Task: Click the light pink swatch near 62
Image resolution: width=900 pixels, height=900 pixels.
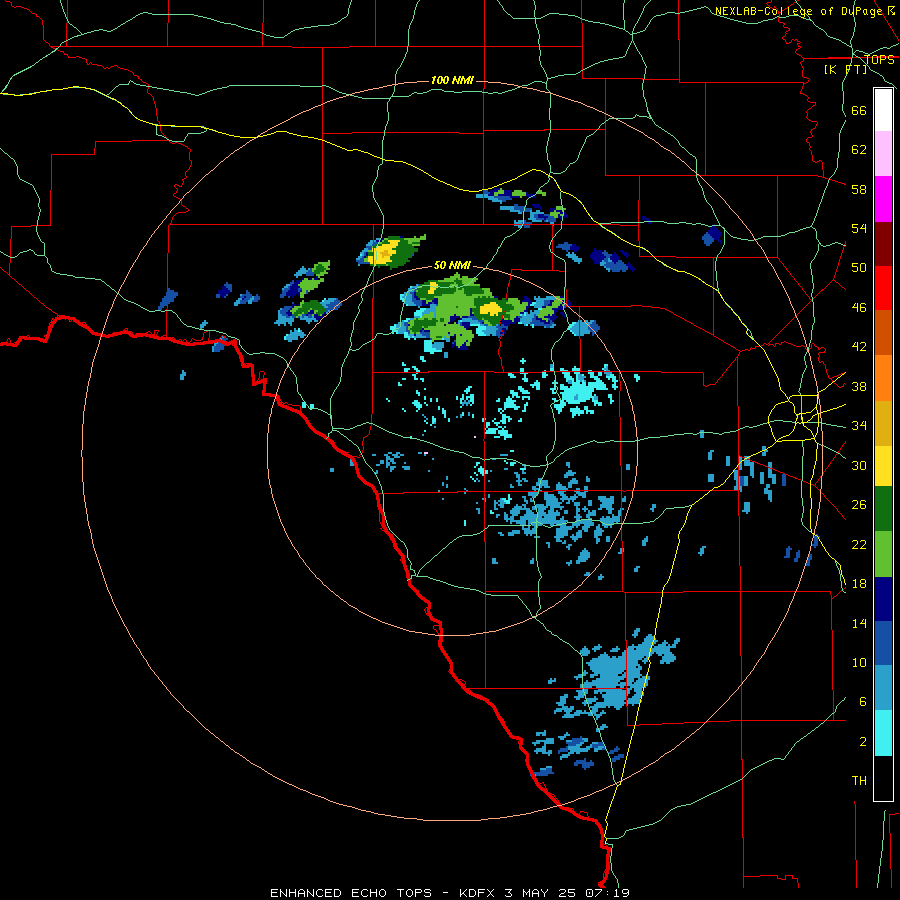Action: pos(883,153)
